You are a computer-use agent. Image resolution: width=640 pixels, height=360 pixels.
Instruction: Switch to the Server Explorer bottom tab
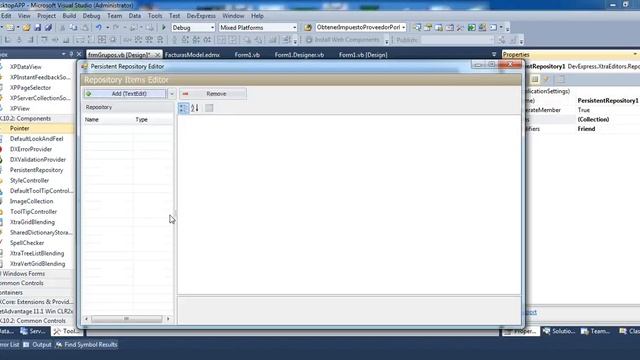point(33,331)
